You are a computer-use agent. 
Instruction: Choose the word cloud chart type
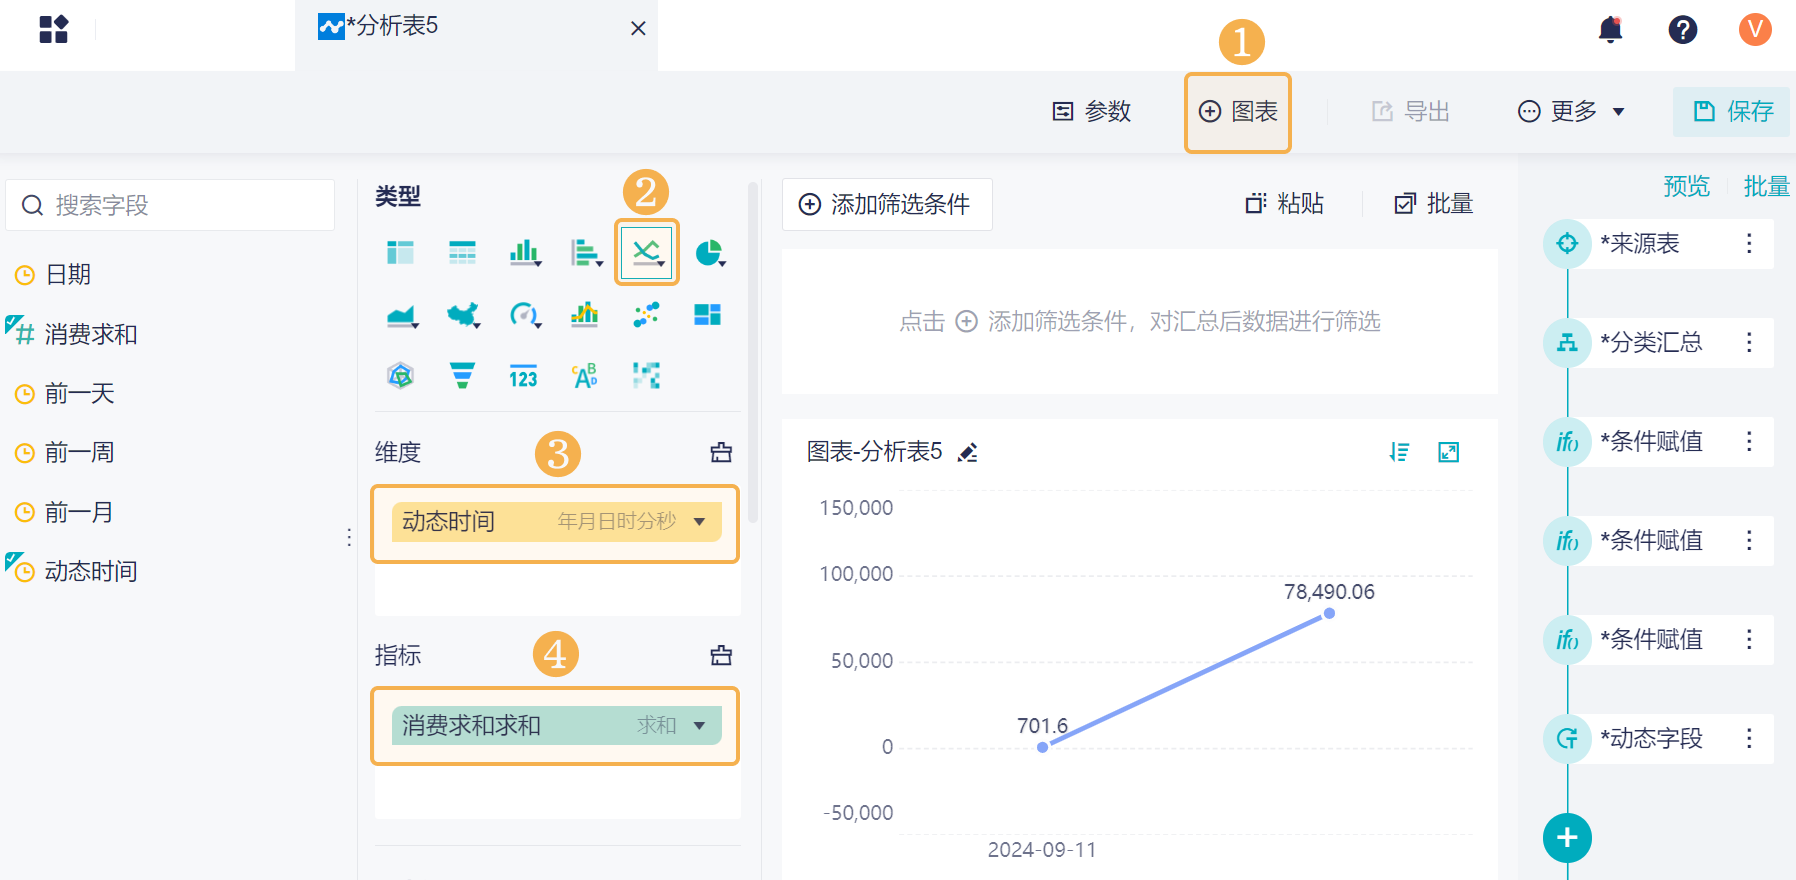pos(585,376)
